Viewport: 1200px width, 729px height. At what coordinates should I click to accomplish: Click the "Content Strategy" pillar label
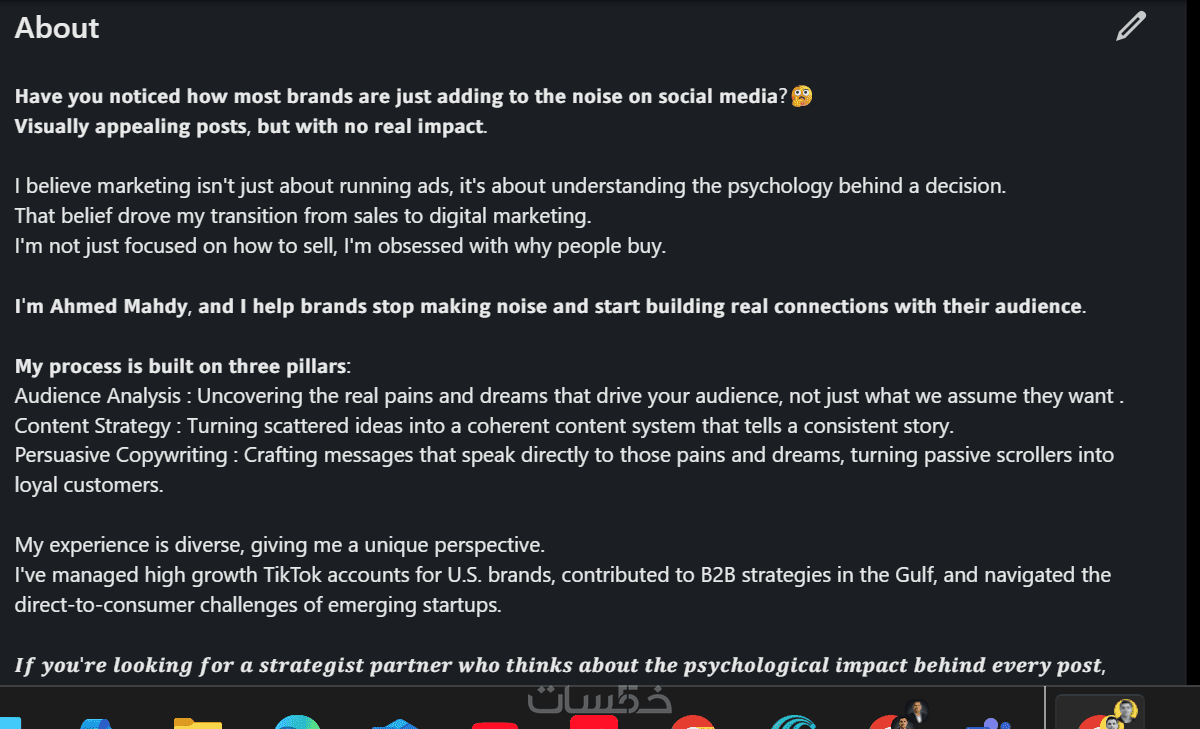(92, 426)
